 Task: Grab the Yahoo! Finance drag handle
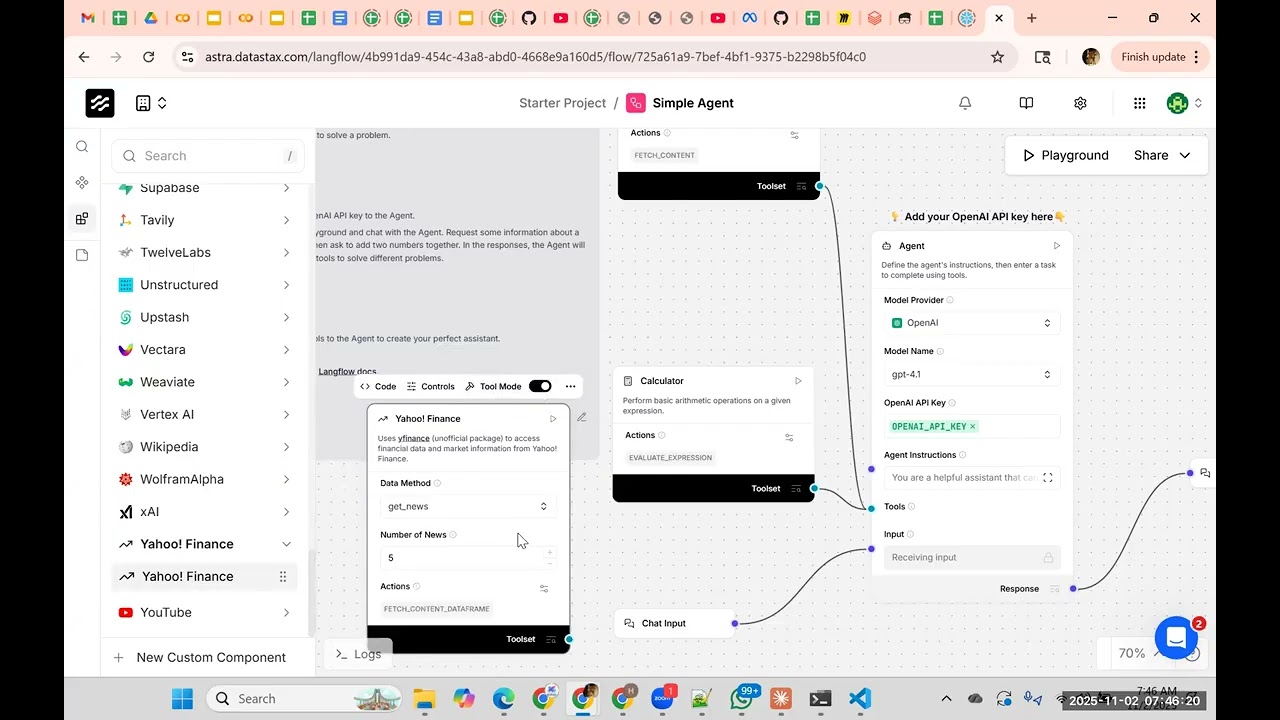283,577
